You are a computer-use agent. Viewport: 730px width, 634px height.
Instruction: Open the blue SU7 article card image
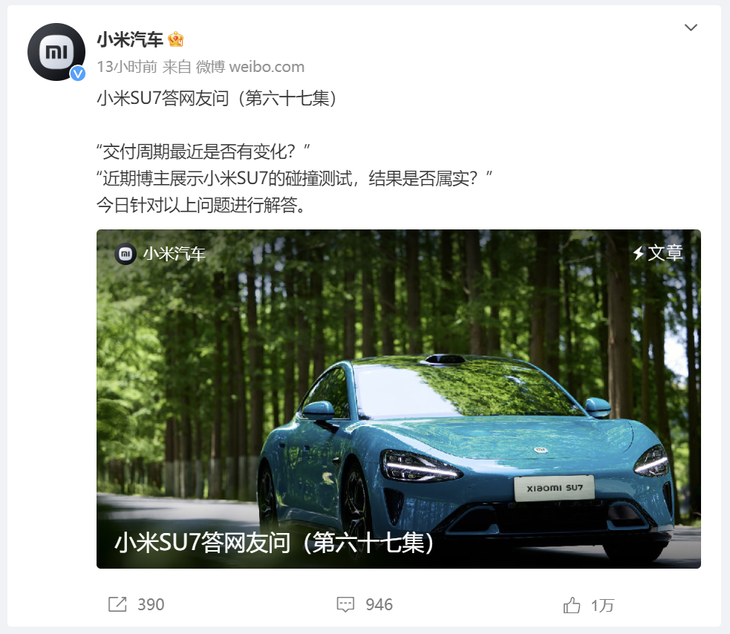399,399
